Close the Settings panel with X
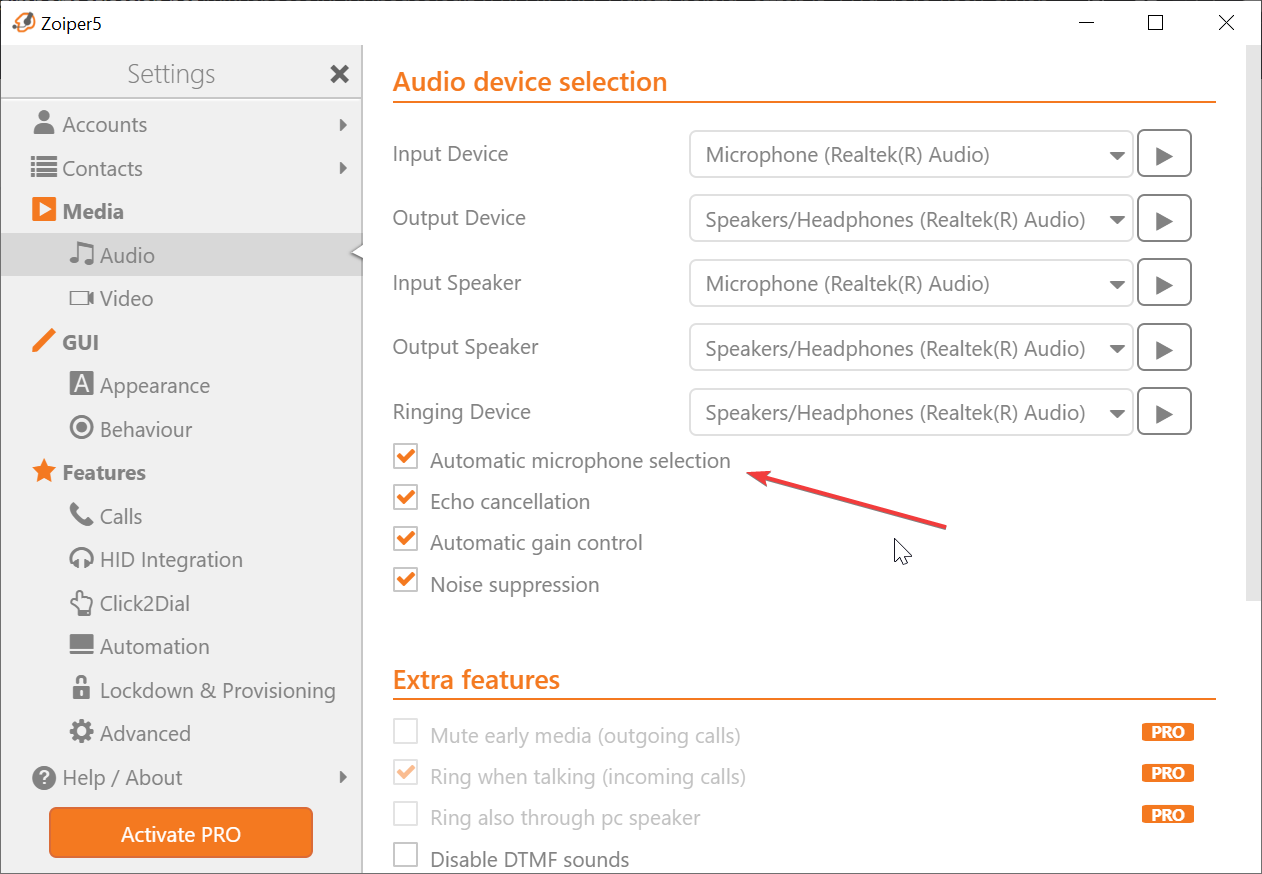1262x874 pixels. point(340,74)
